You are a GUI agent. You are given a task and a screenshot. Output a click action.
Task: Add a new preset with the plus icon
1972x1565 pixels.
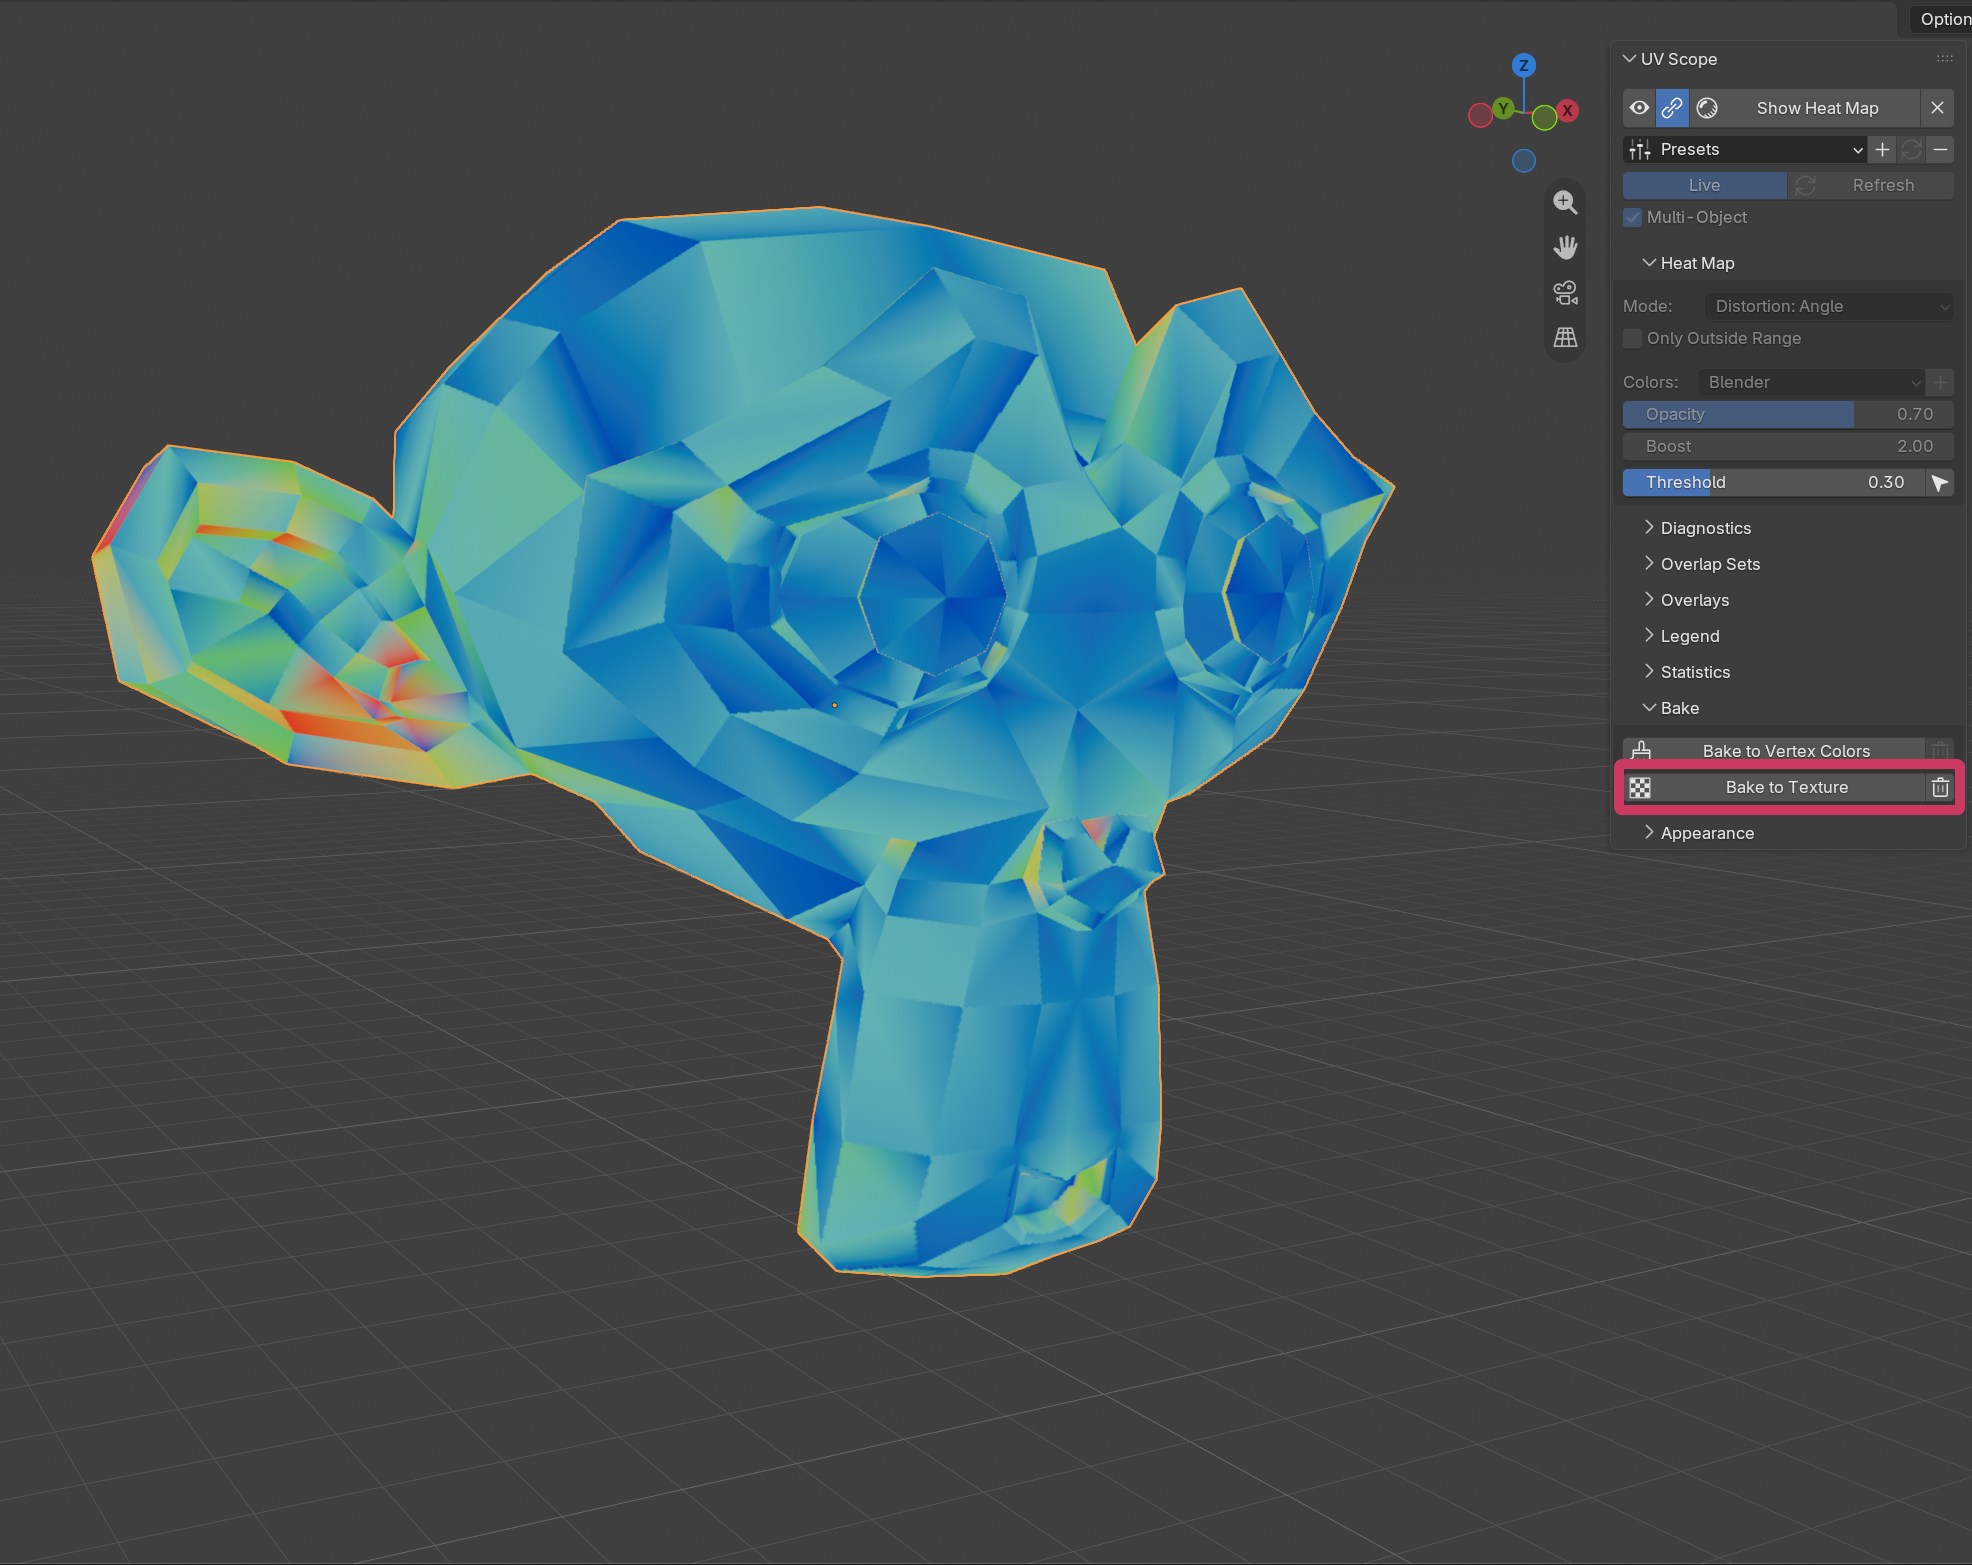coord(1882,150)
